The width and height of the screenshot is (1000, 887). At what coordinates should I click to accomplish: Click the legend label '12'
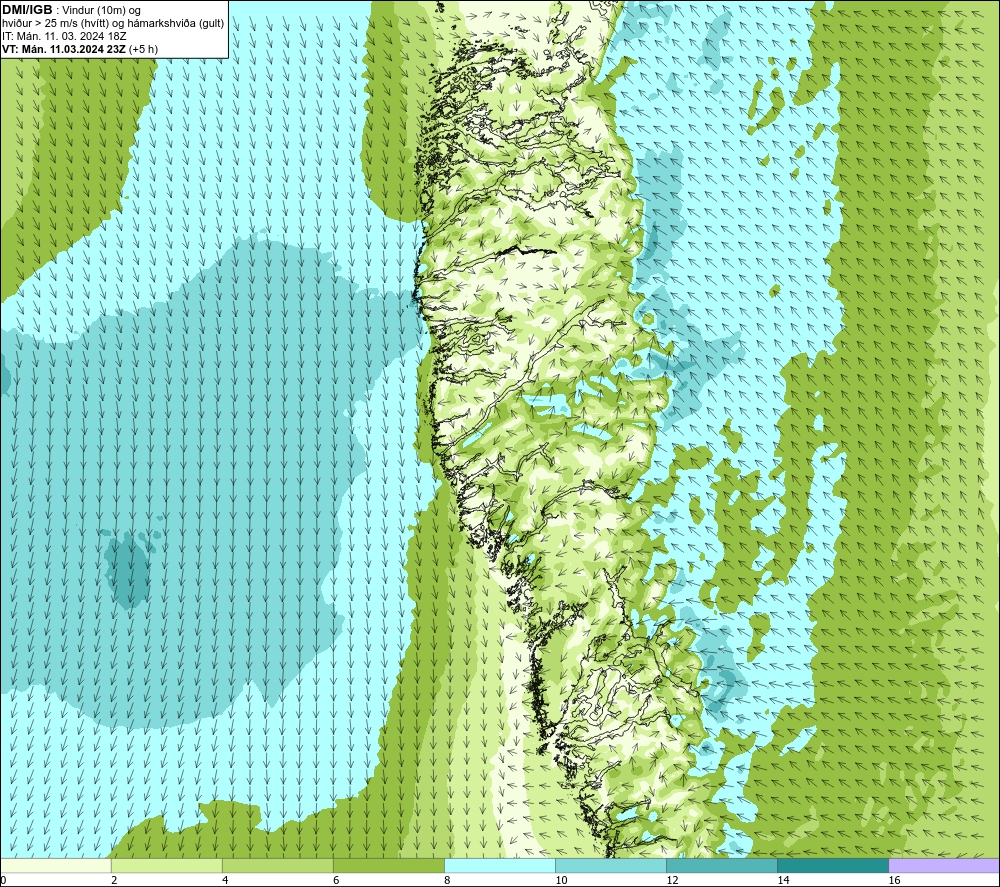tap(672, 880)
